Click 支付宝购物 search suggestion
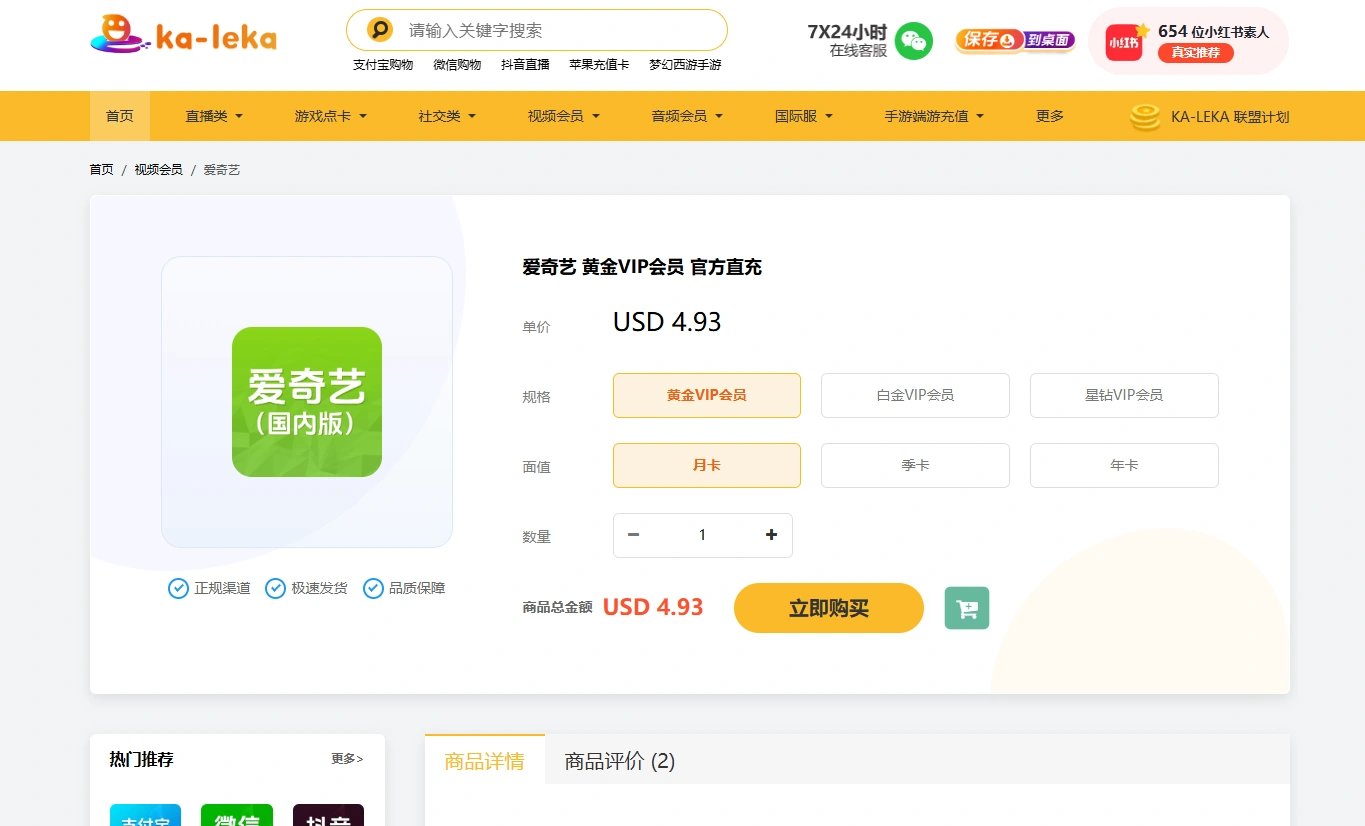 tap(383, 65)
